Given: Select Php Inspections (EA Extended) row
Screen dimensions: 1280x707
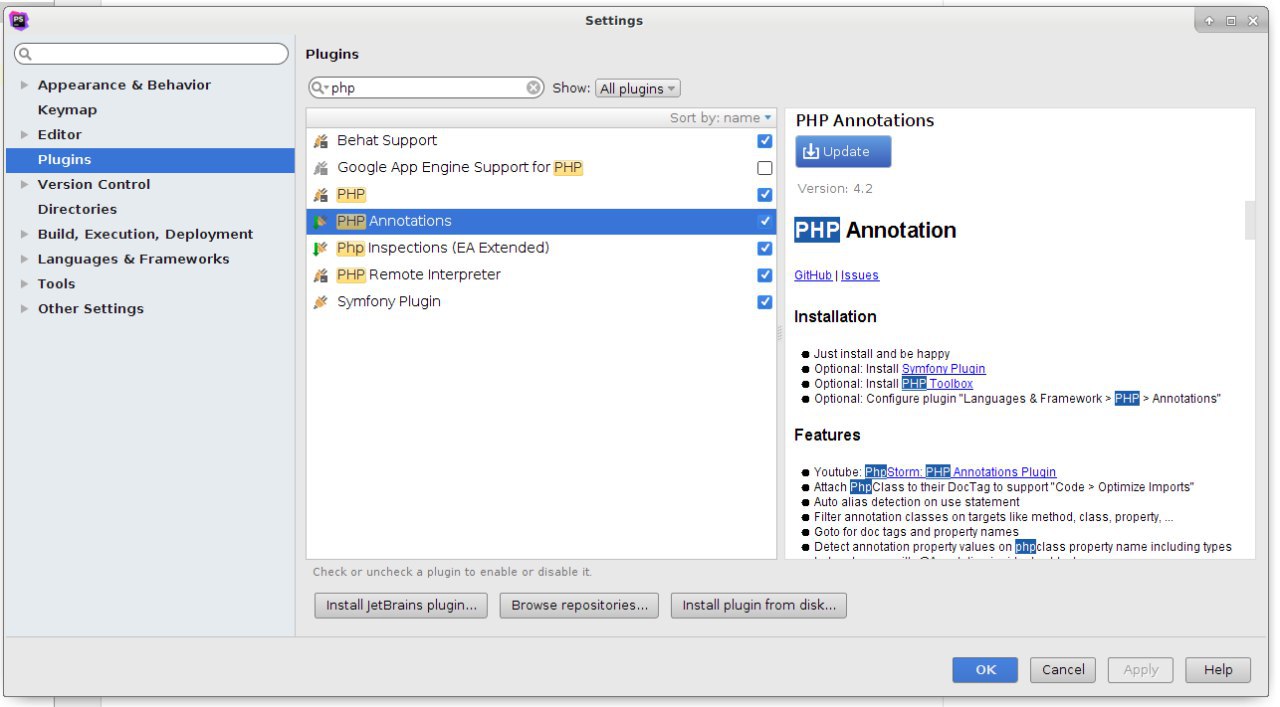Looking at the screenshot, I should [x=541, y=248].
